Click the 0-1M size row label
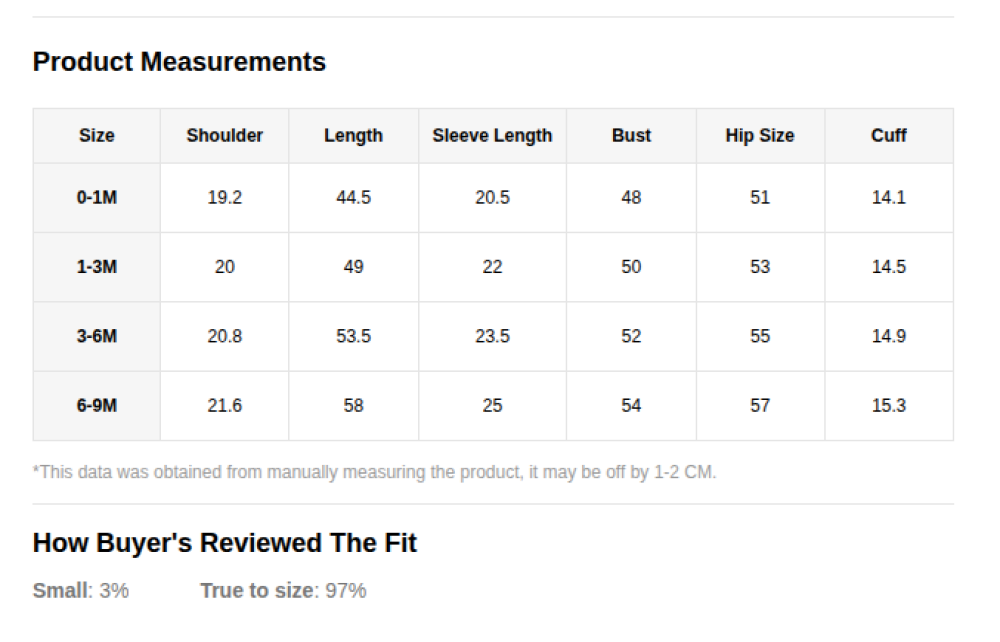The width and height of the screenshot is (1000, 642). point(97,198)
